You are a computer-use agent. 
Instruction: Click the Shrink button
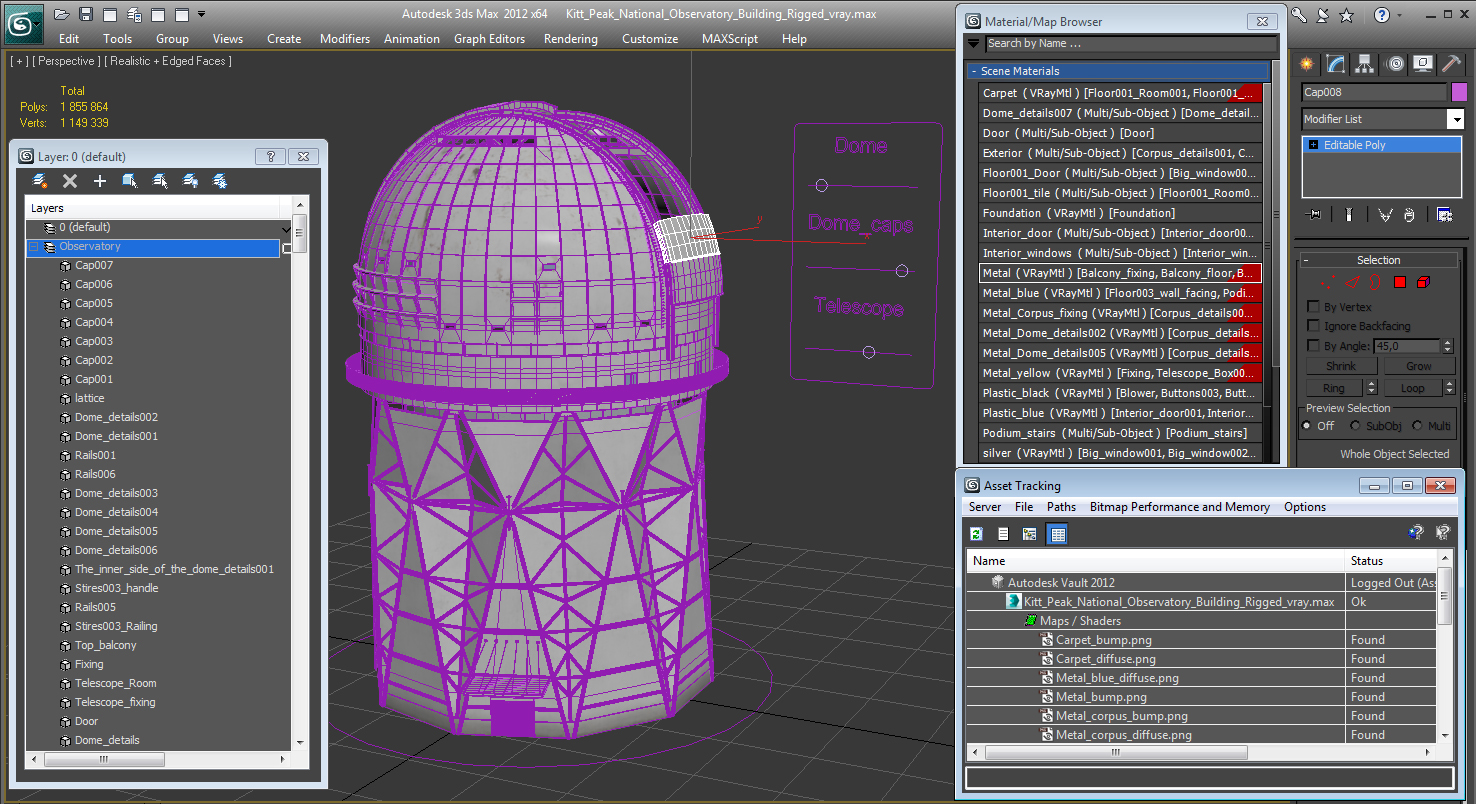click(1341, 366)
